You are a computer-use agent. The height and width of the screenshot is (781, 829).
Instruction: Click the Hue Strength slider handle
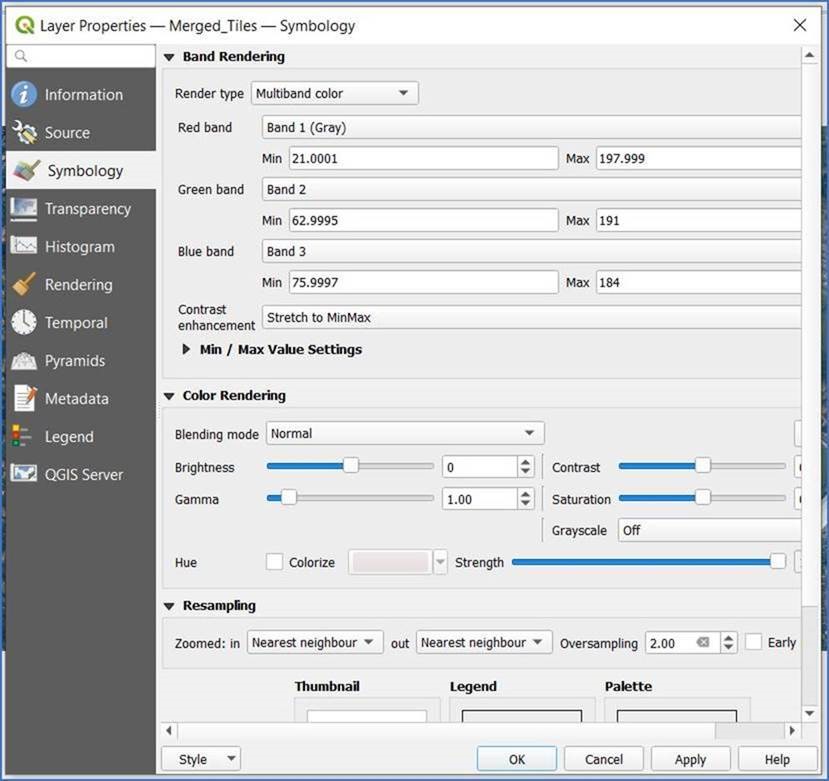pyautogui.click(x=778, y=562)
